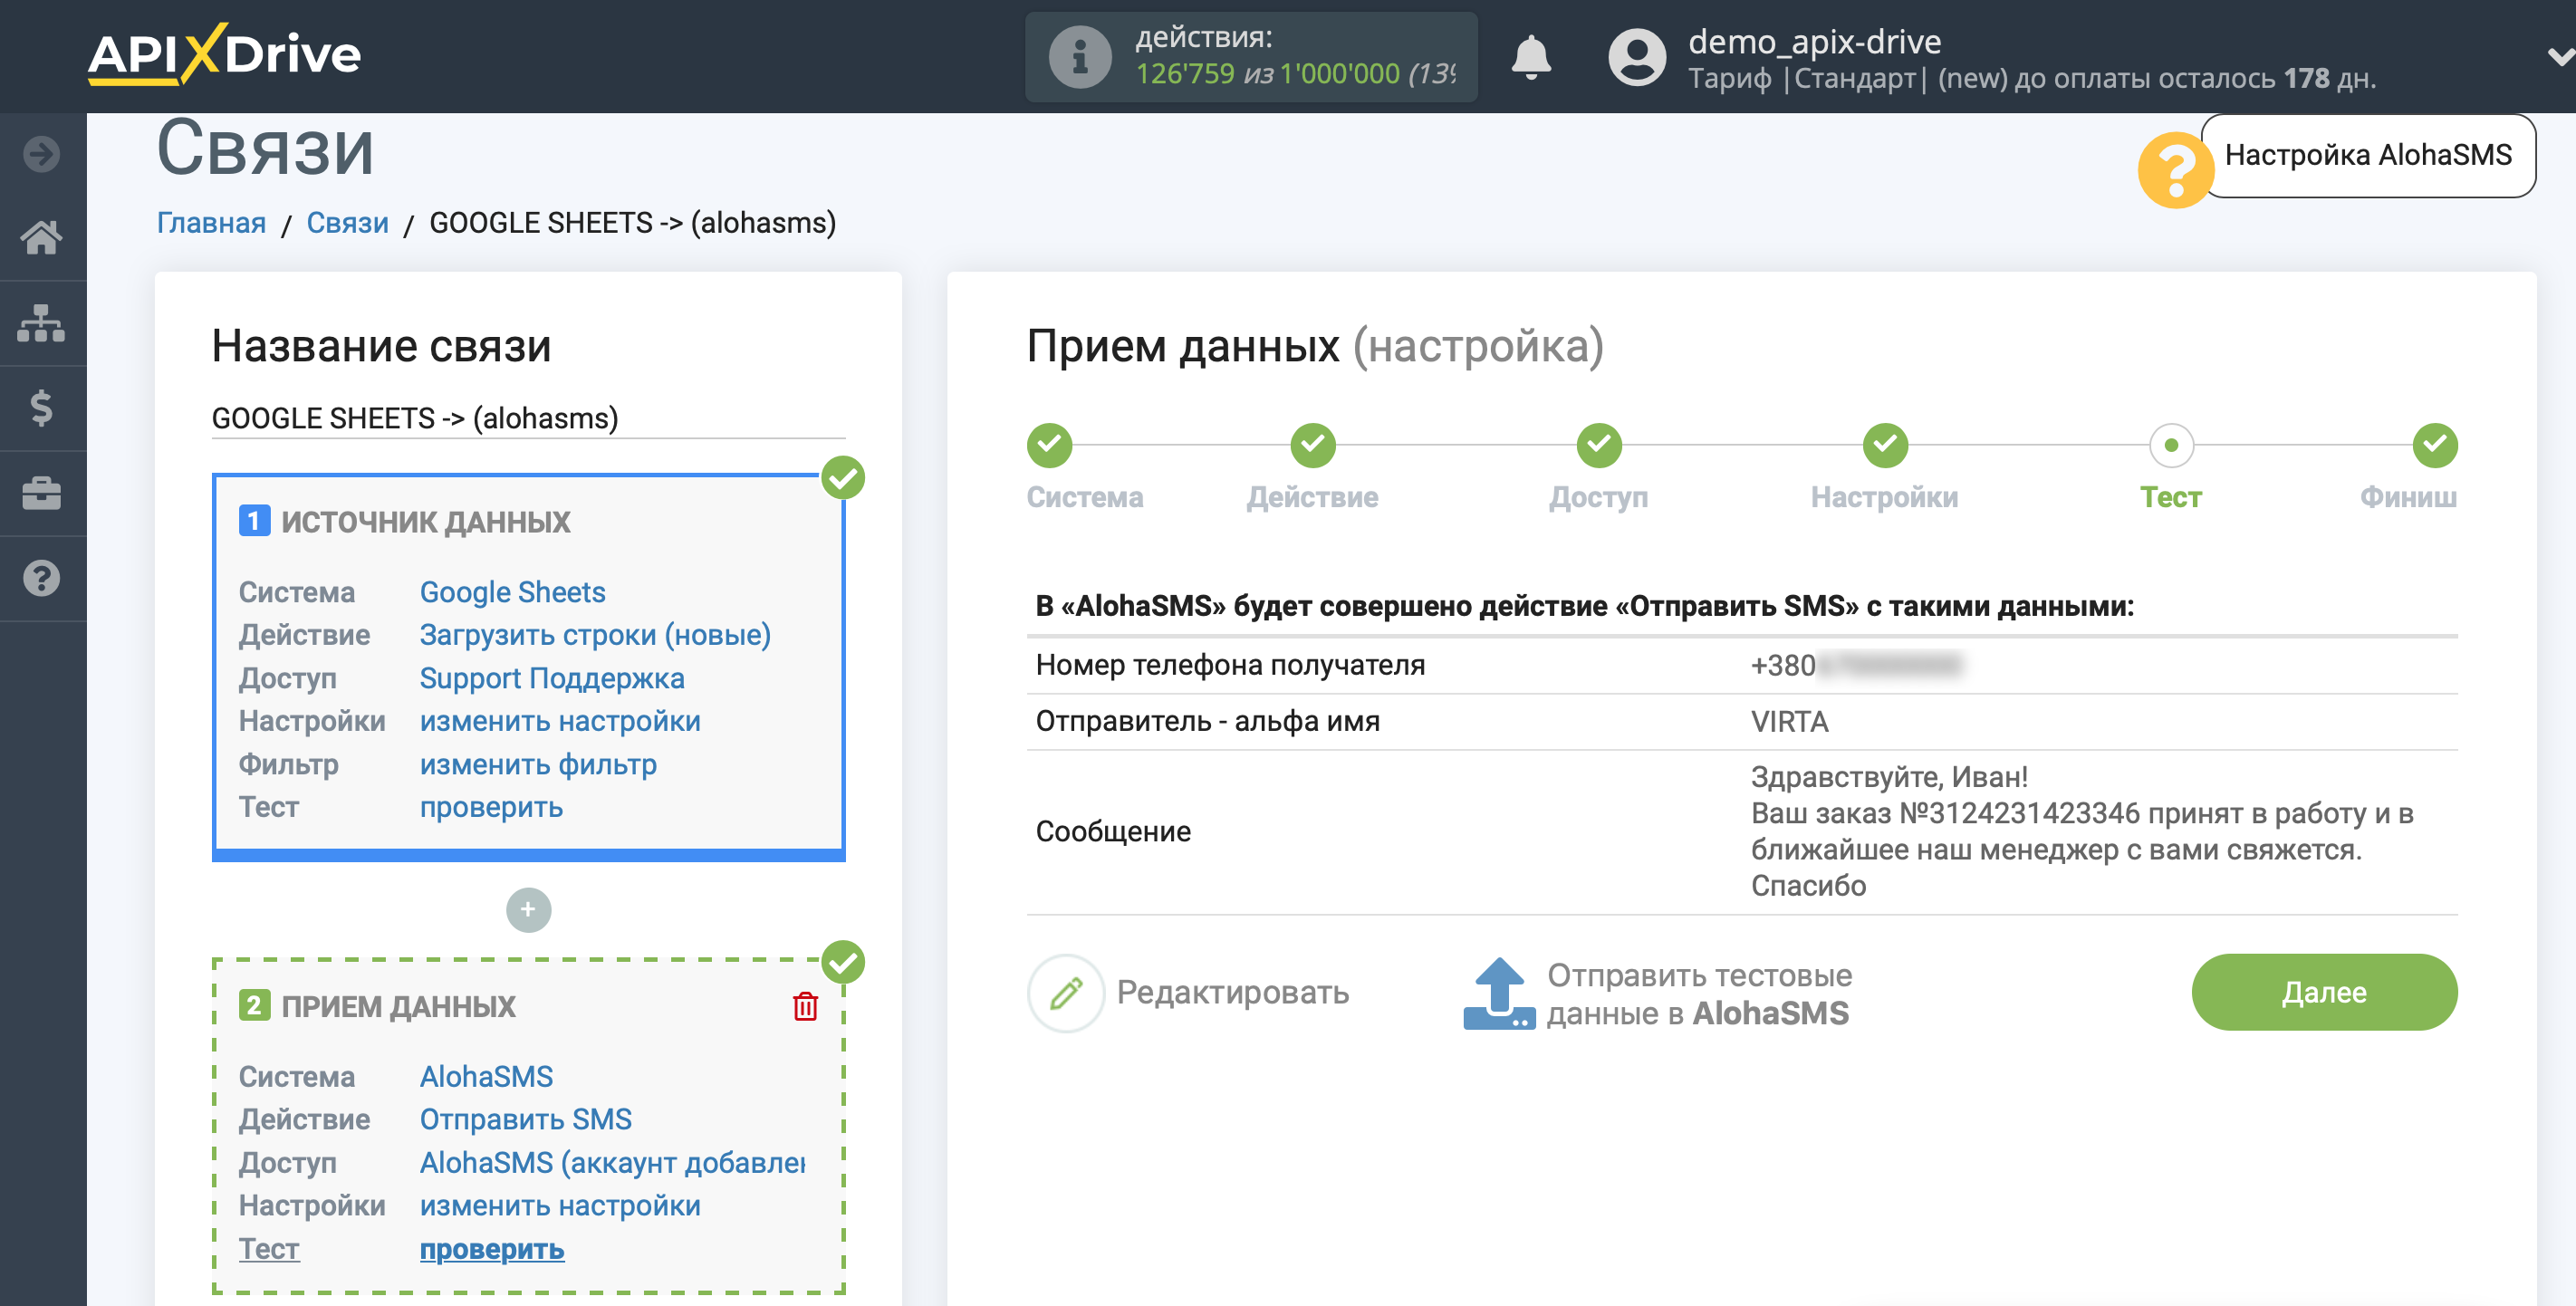Click изменить фильтр link

[x=538, y=764]
